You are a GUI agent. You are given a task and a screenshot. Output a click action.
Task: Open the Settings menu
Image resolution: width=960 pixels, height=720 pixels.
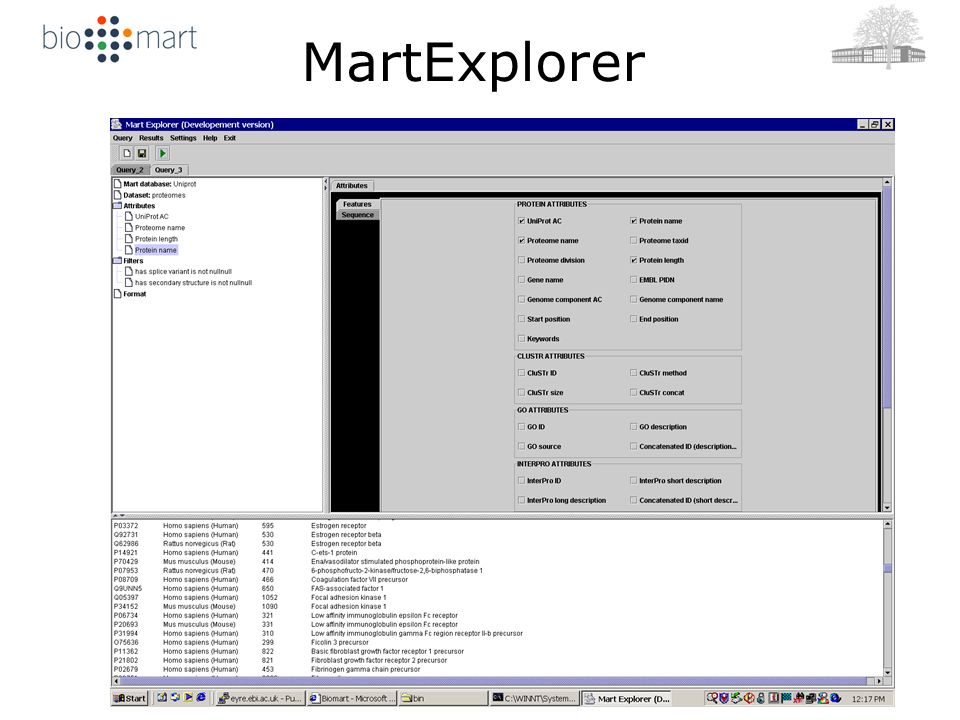pos(183,138)
